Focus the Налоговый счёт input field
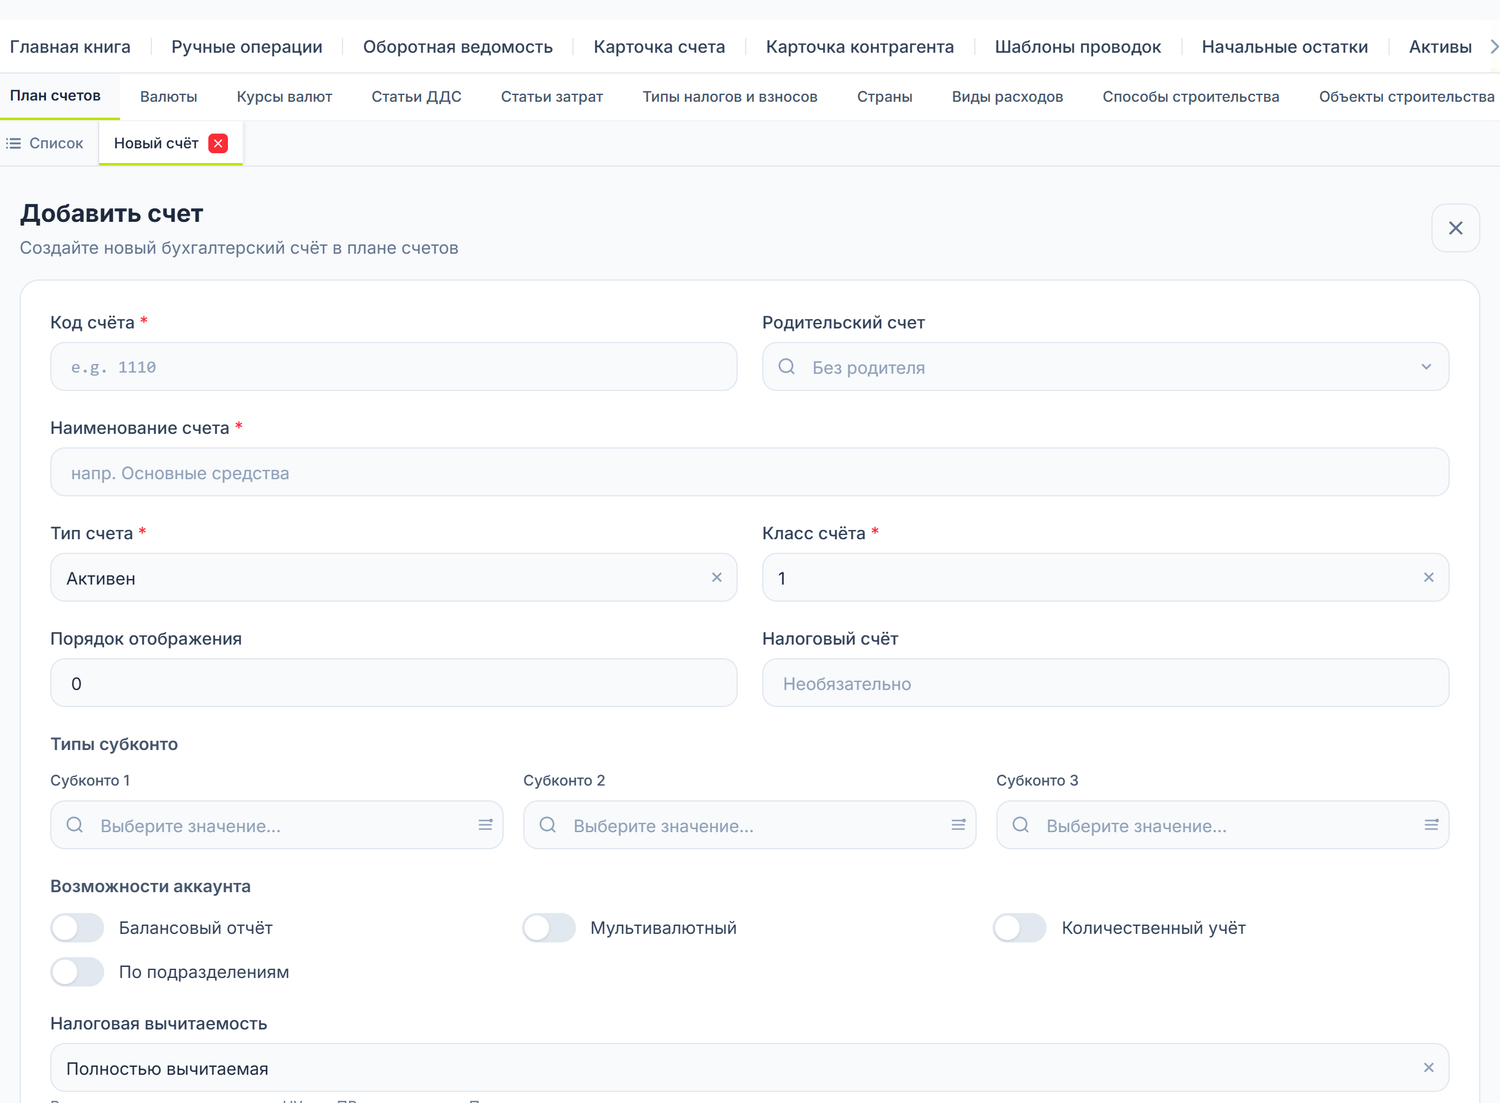Viewport: 1500px width, 1103px height. point(1105,683)
